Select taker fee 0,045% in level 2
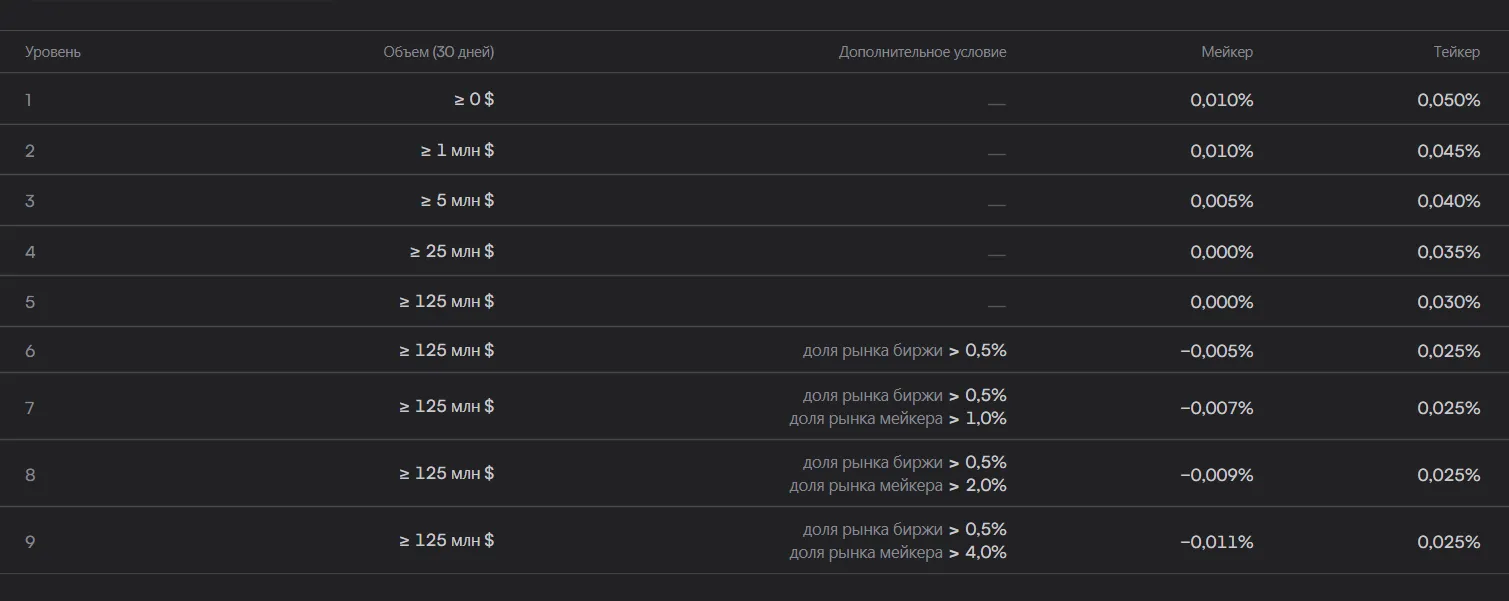The image size is (1509, 601). coord(1449,151)
